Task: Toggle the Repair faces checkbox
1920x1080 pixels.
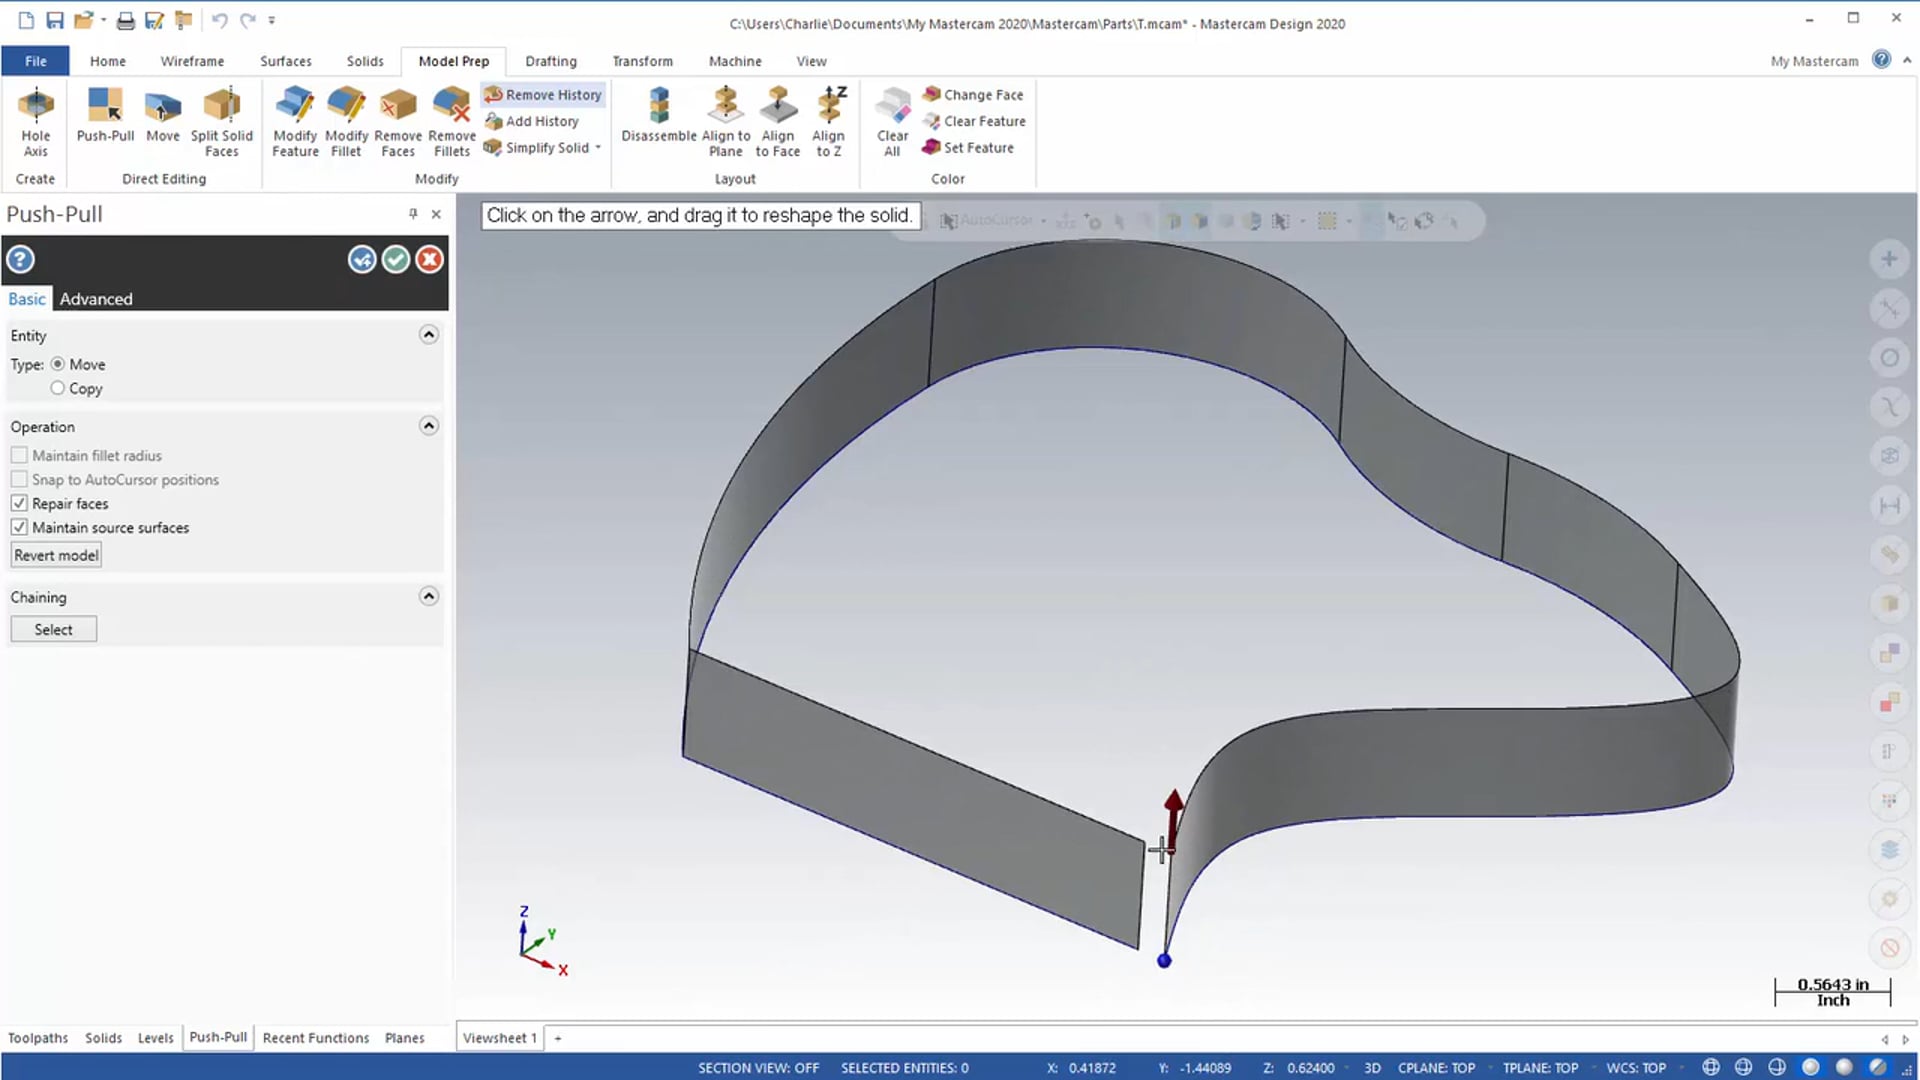Action: 18,502
